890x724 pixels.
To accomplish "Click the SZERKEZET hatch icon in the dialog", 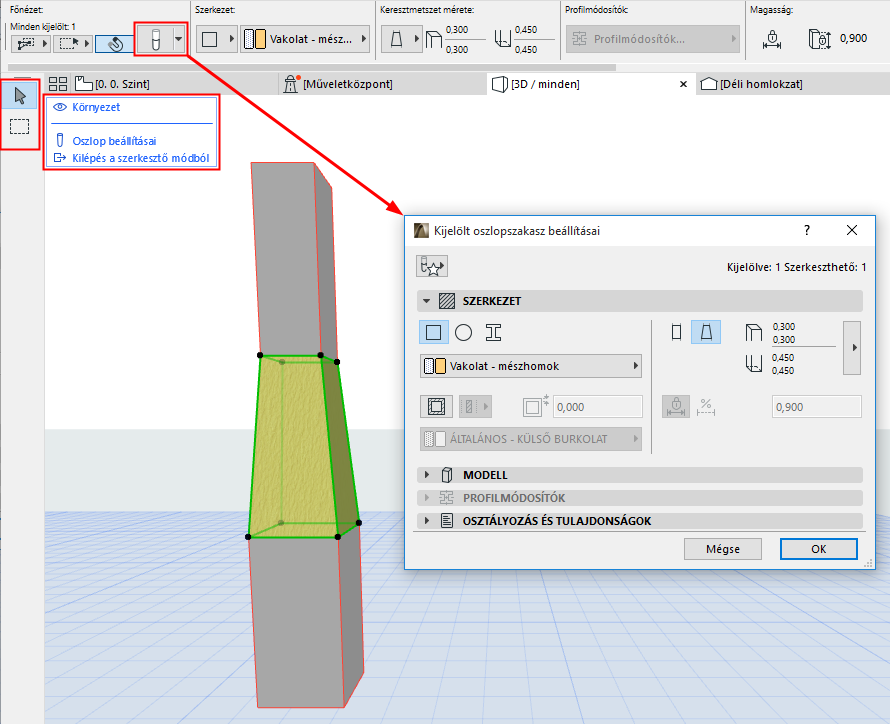I will 447,301.
